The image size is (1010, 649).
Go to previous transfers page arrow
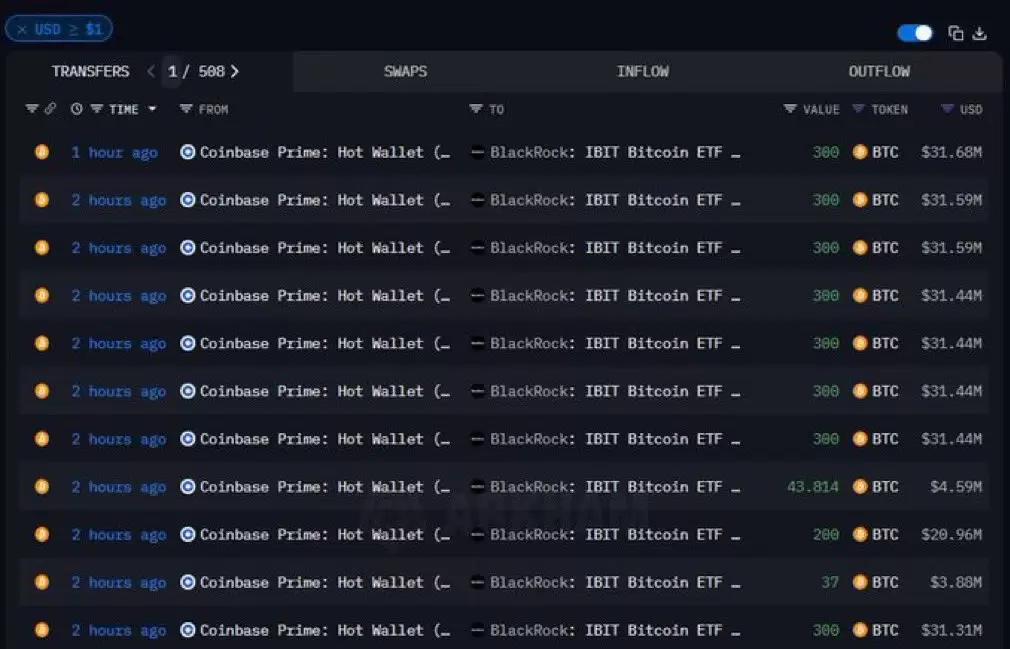pyautogui.click(x=151, y=71)
